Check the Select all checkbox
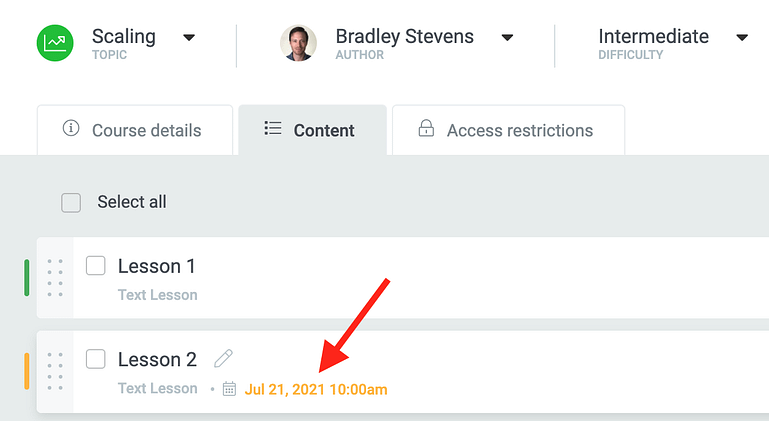 tap(71, 203)
